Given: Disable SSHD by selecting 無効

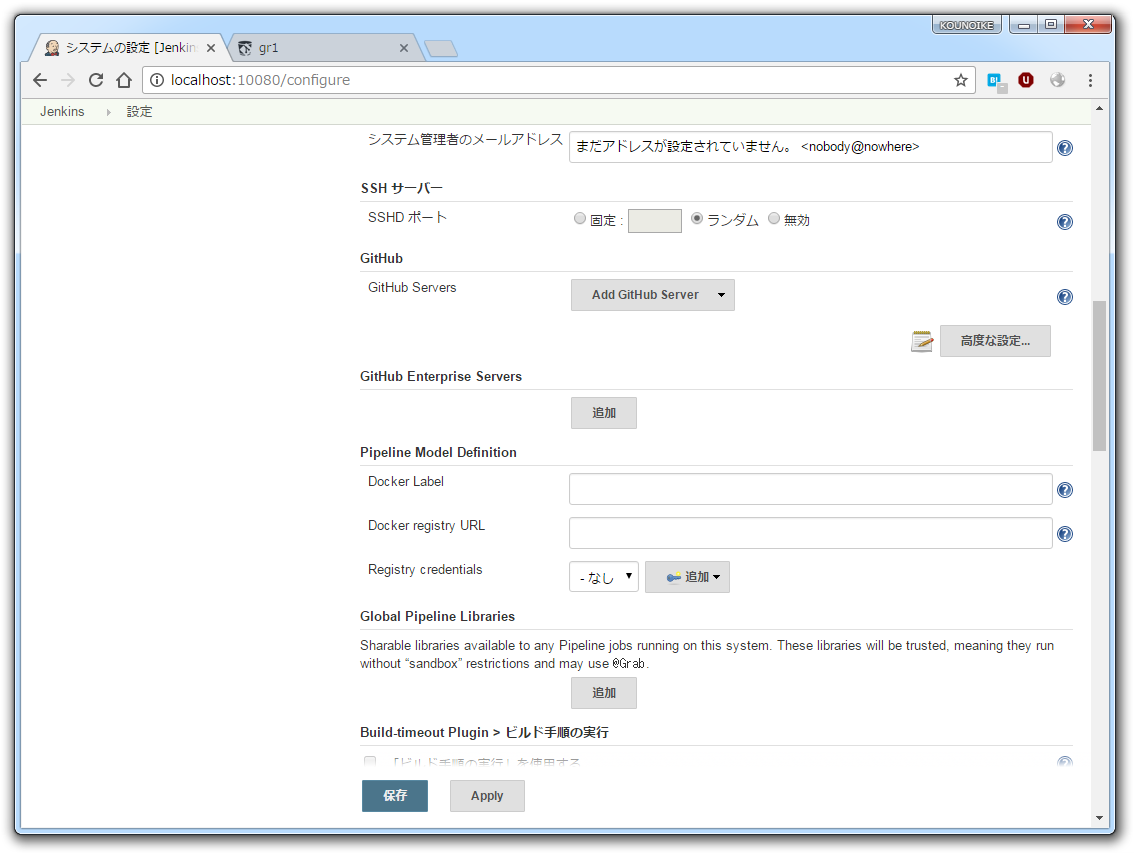Looking at the screenshot, I should 773,218.
